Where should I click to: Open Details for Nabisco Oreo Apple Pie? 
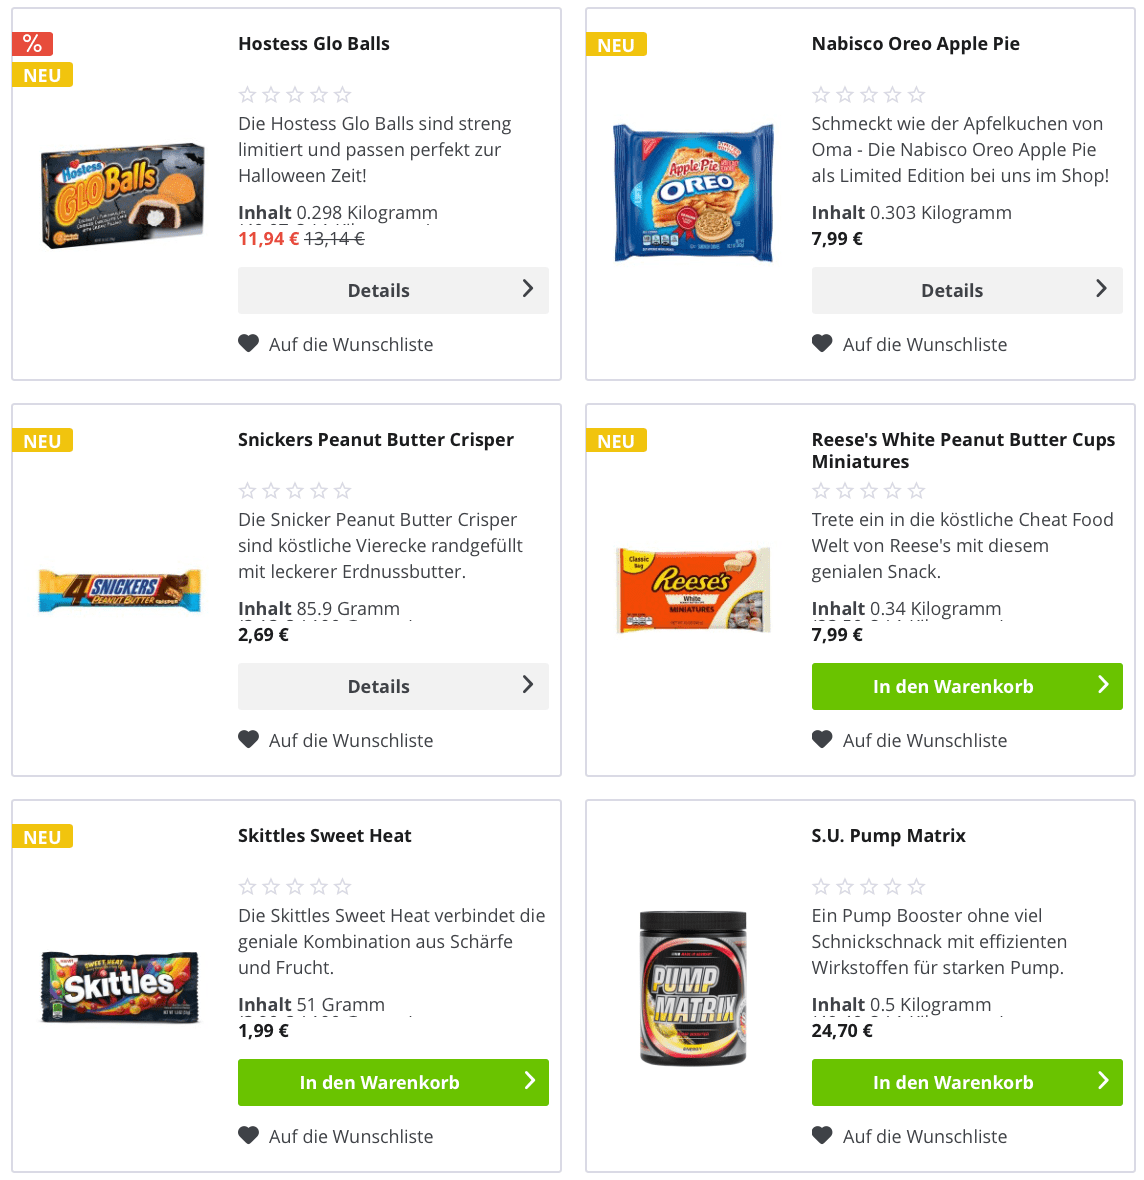click(x=966, y=290)
